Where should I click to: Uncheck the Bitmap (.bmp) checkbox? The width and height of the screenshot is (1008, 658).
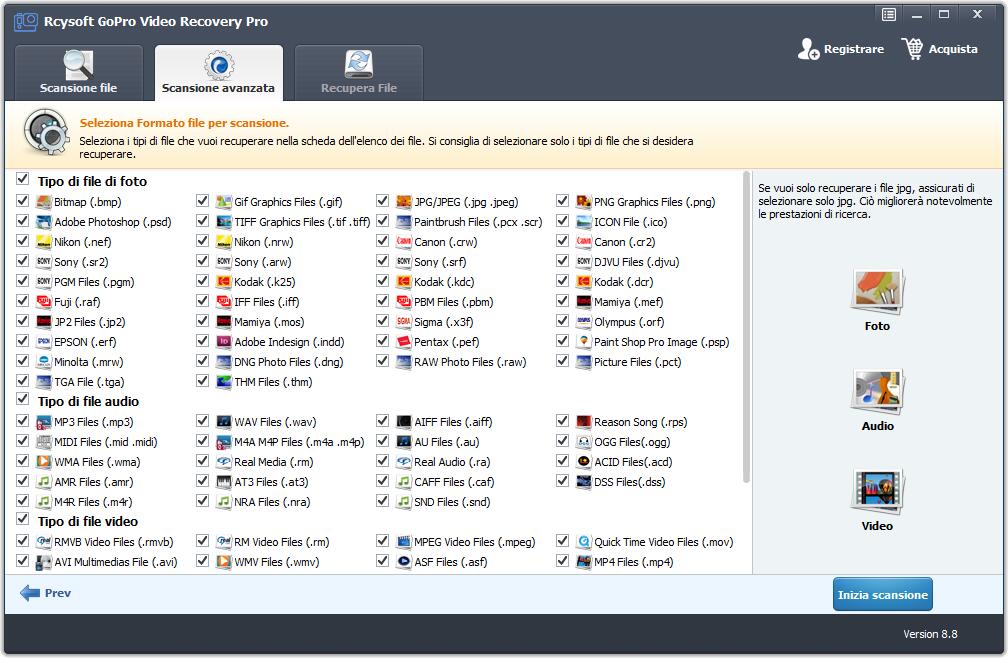tap(23, 201)
